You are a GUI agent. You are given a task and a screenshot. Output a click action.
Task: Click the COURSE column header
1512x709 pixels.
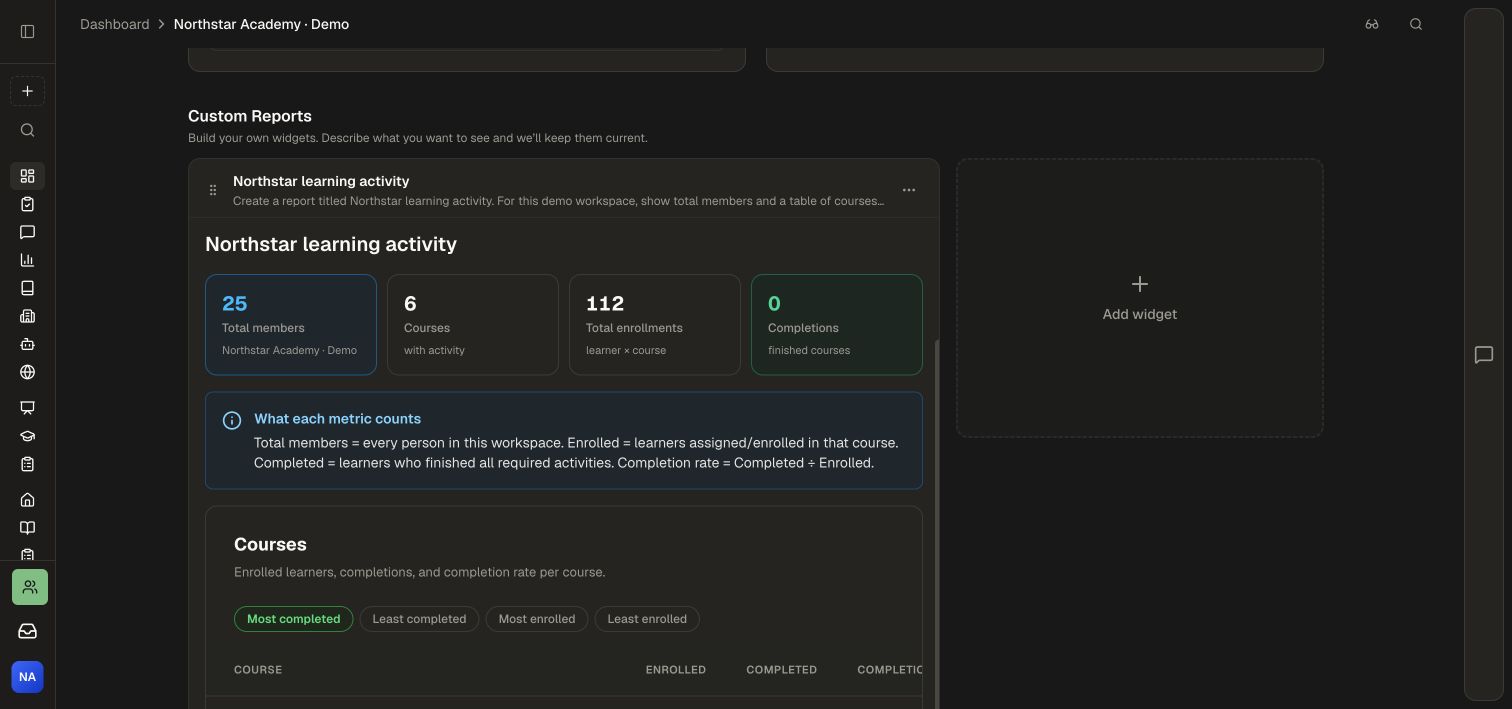258,670
